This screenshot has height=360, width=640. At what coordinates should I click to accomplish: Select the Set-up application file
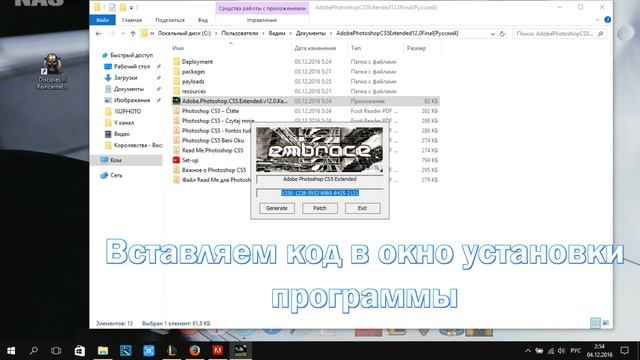(x=190, y=160)
